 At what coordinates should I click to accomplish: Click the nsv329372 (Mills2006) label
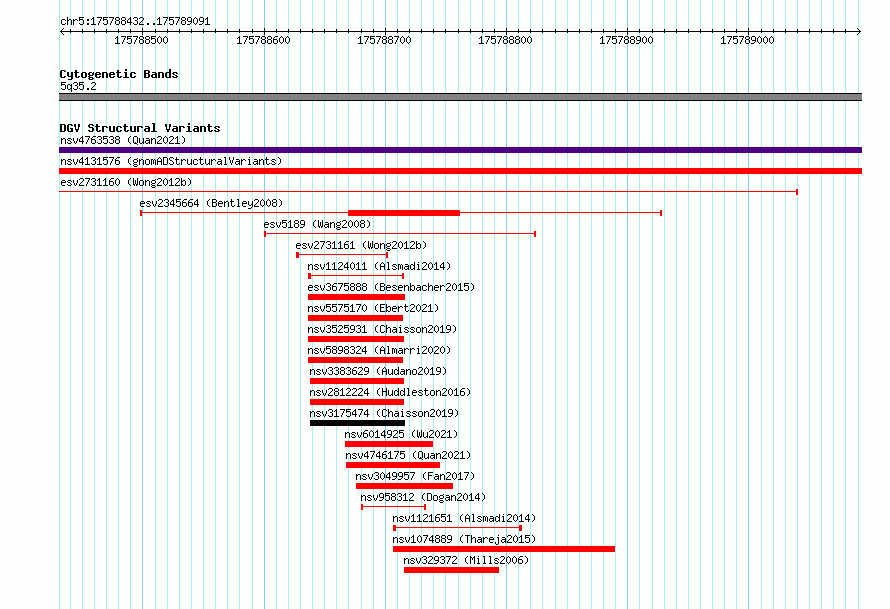pyautogui.click(x=466, y=560)
